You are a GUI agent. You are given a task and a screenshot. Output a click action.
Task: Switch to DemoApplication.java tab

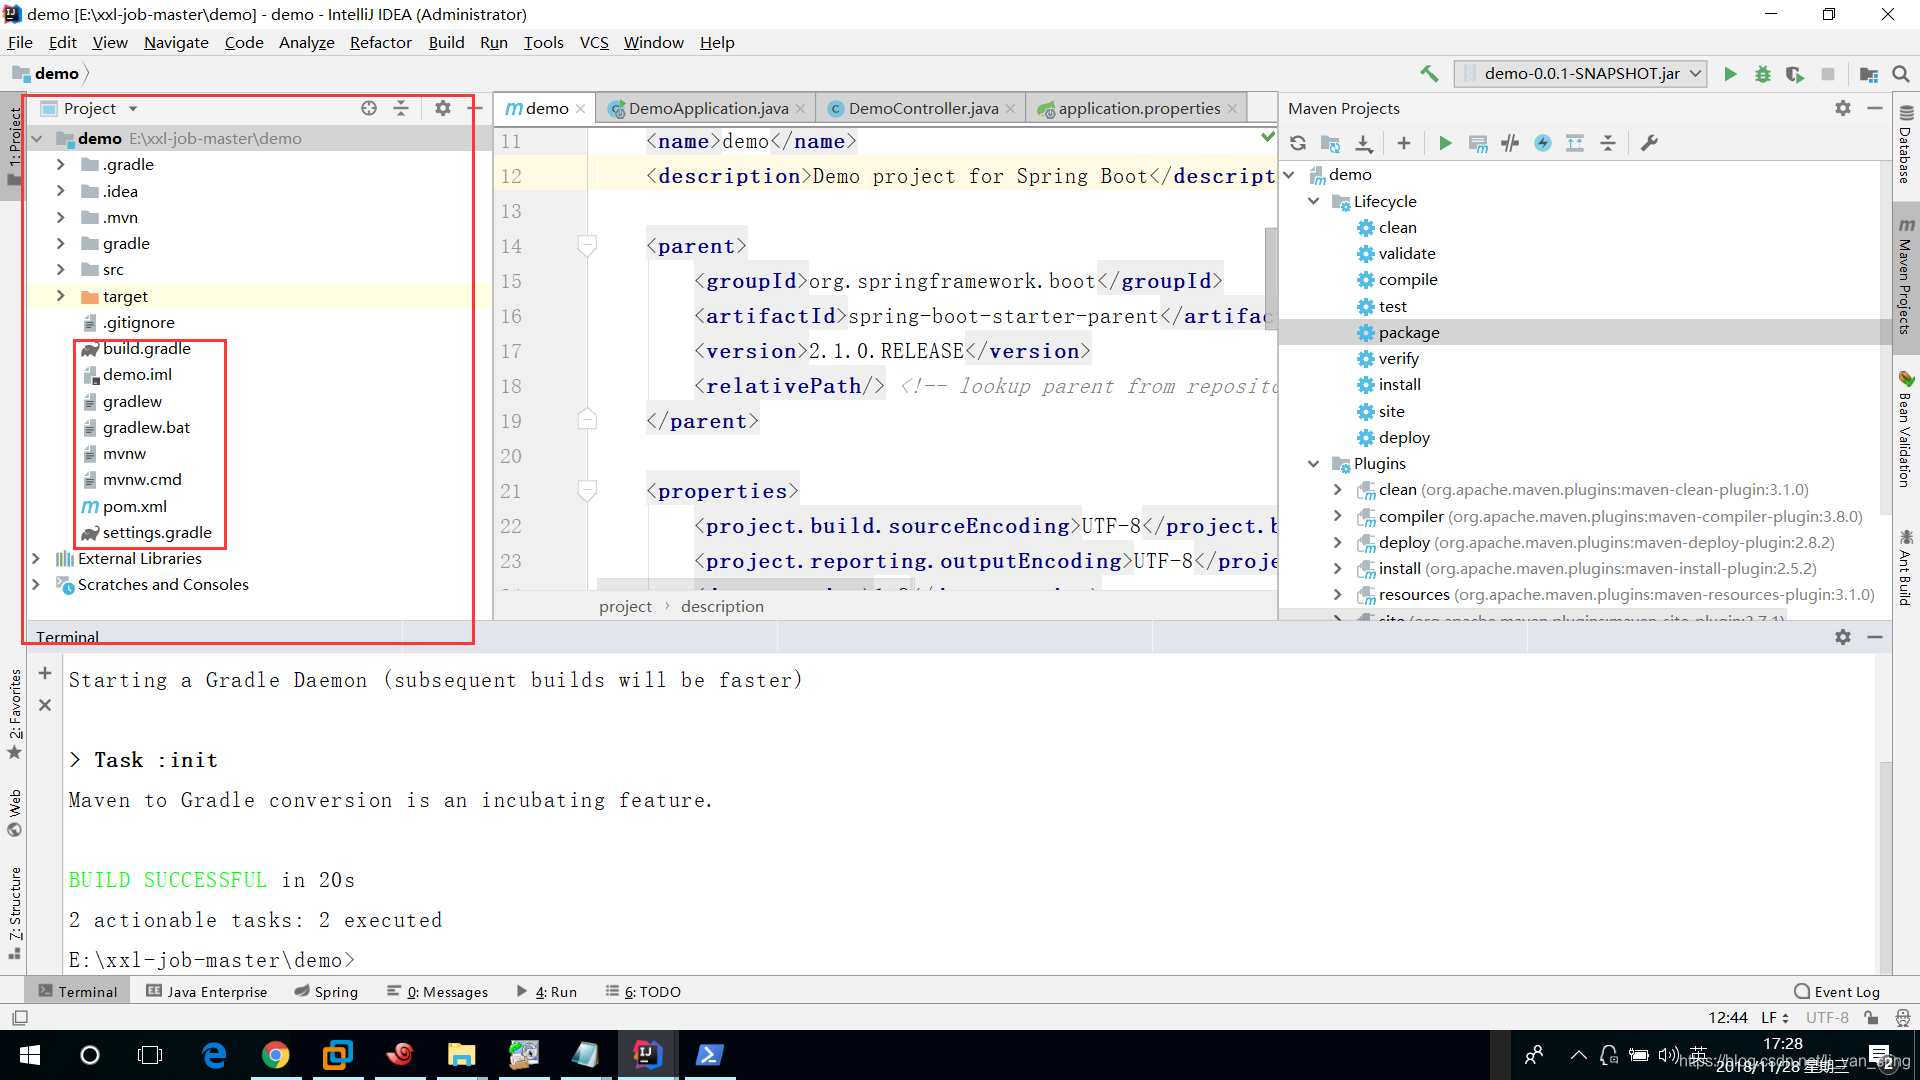[708, 108]
